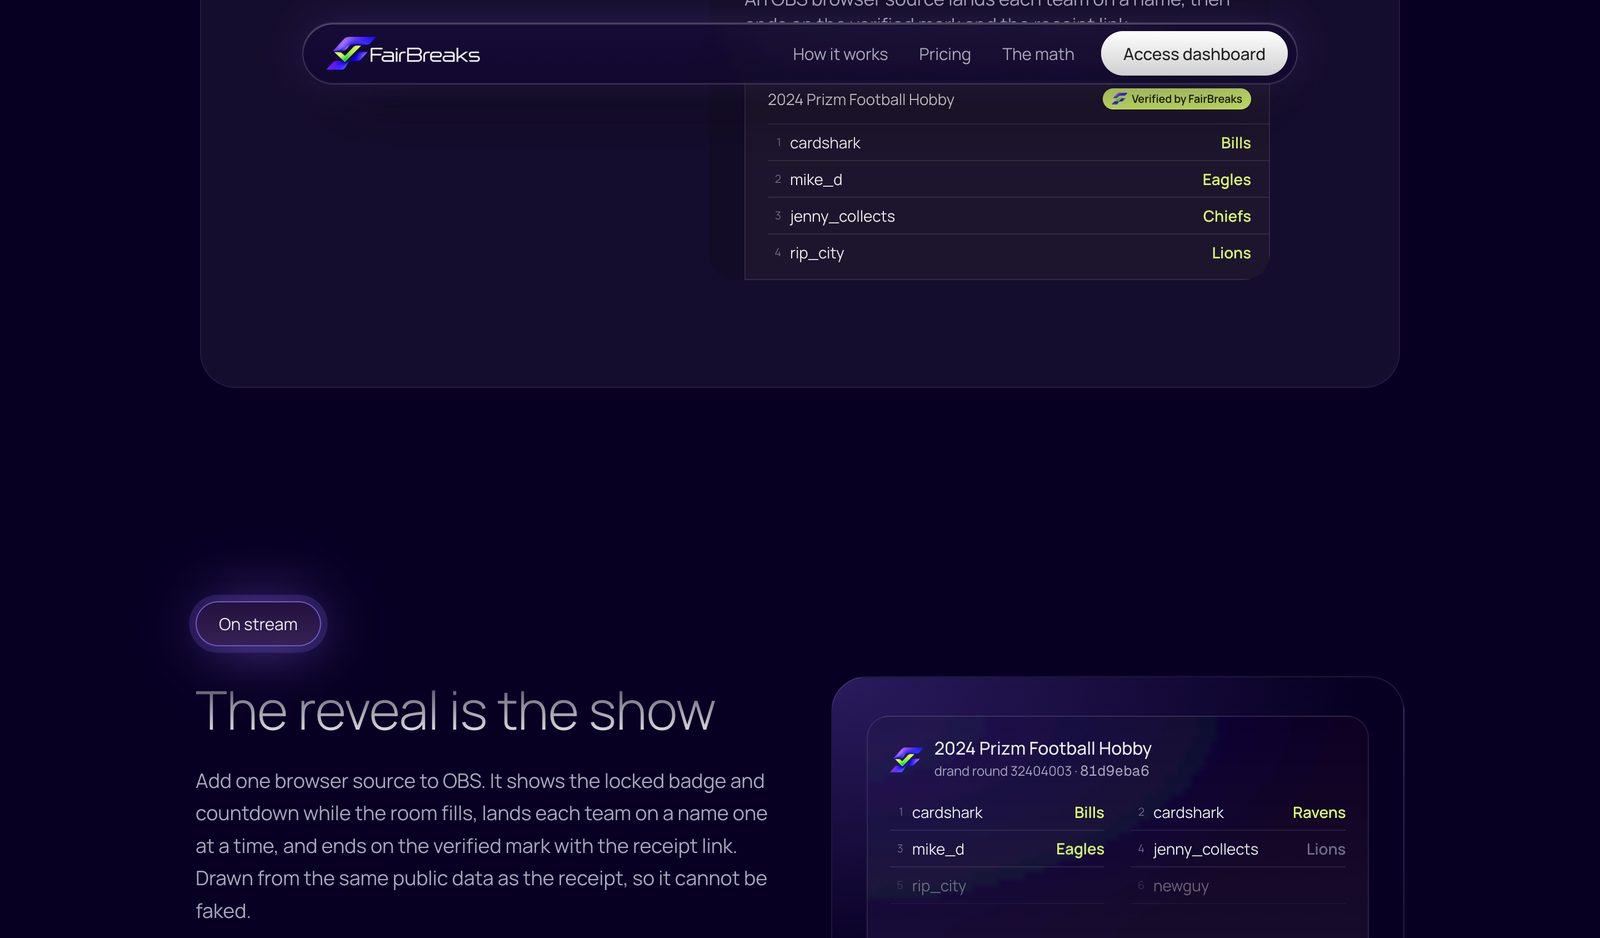
Task: Click Chiefs team name in receipt list
Action: tap(1226, 216)
